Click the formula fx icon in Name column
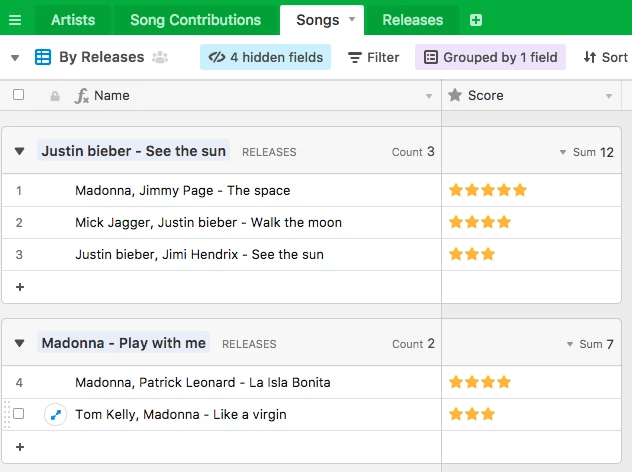This screenshot has width=632, height=472. coord(81,96)
